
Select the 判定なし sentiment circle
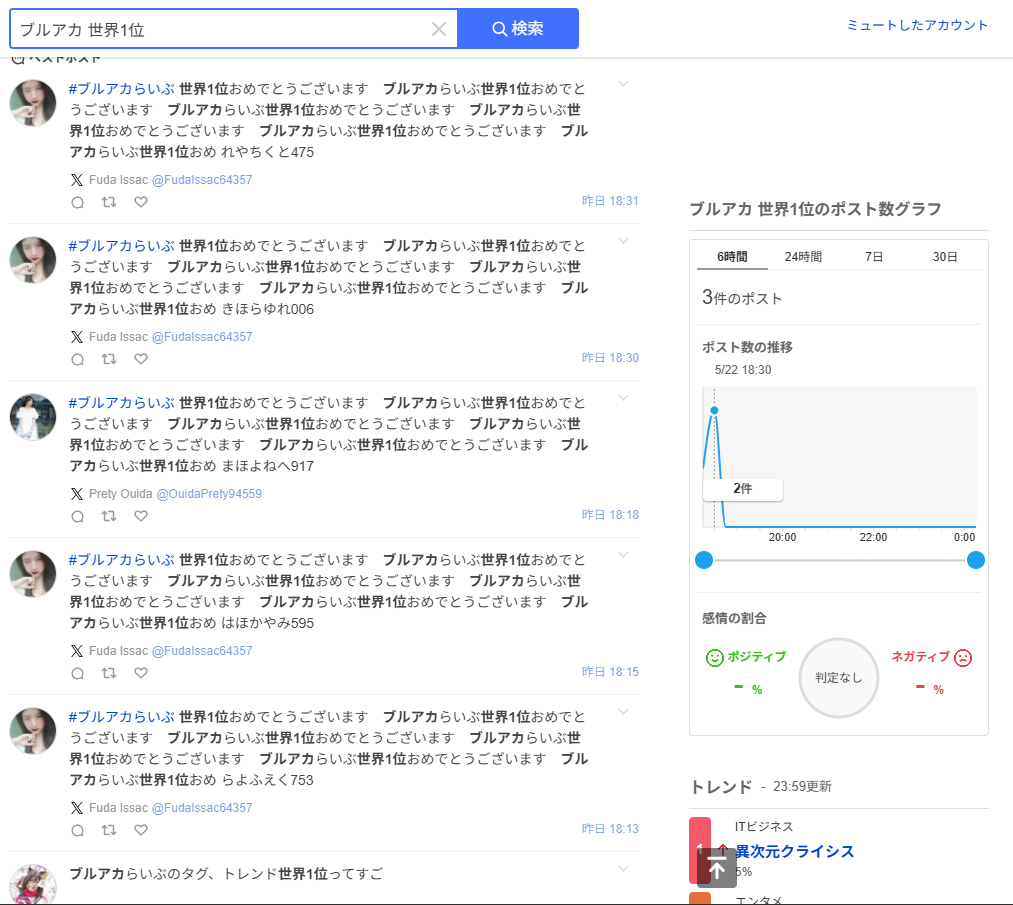click(839, 678)
